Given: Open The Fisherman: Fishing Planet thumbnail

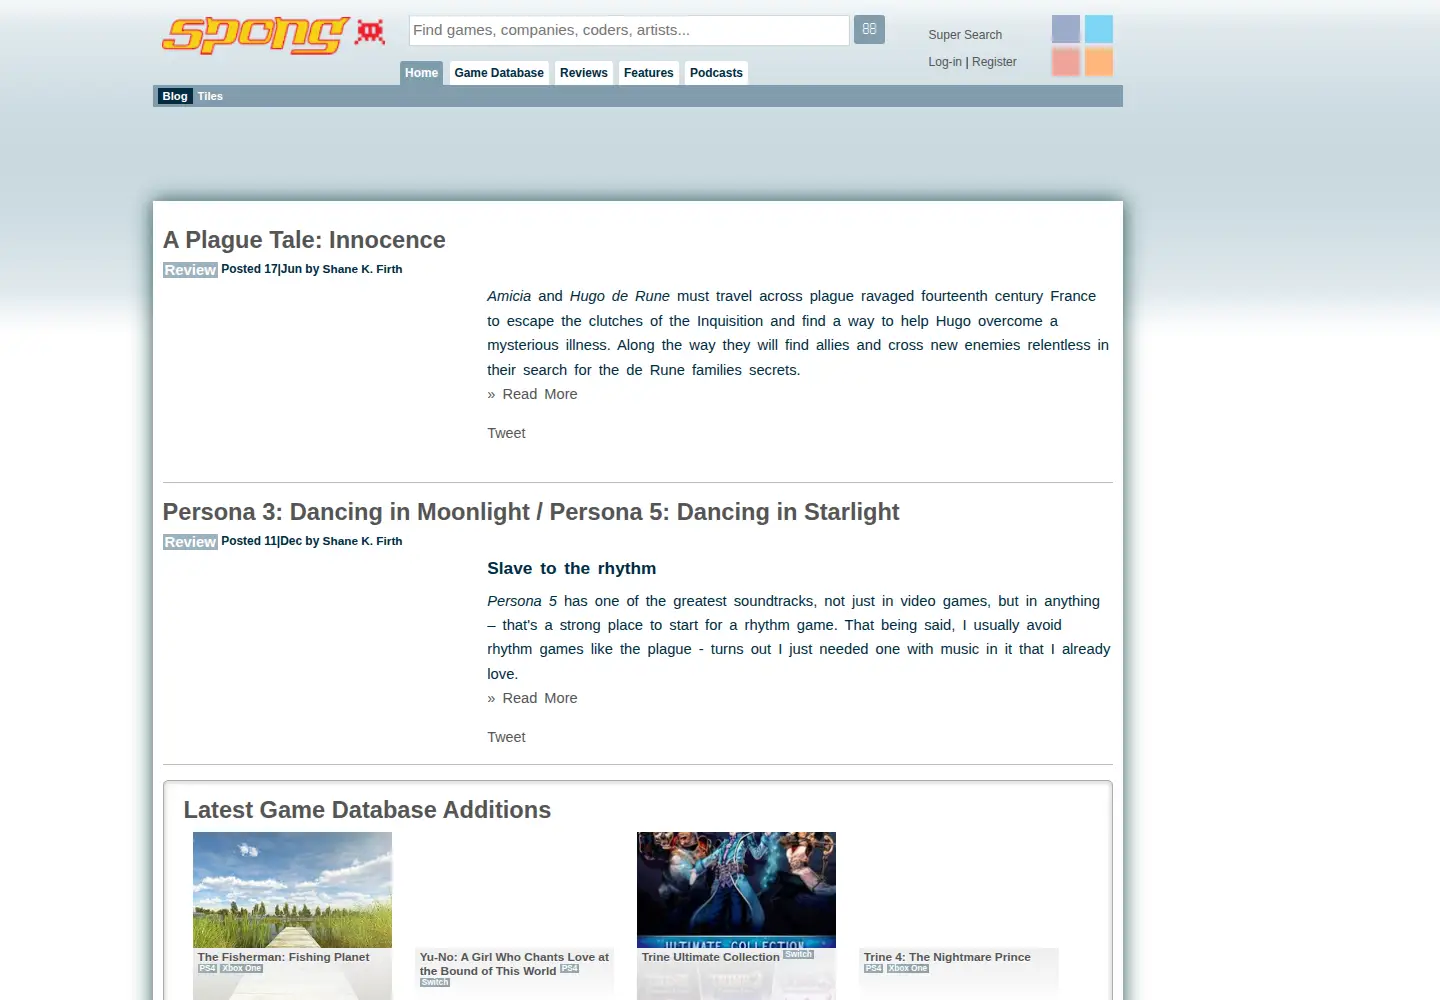Looking at the screenshot, I should 292,890.
